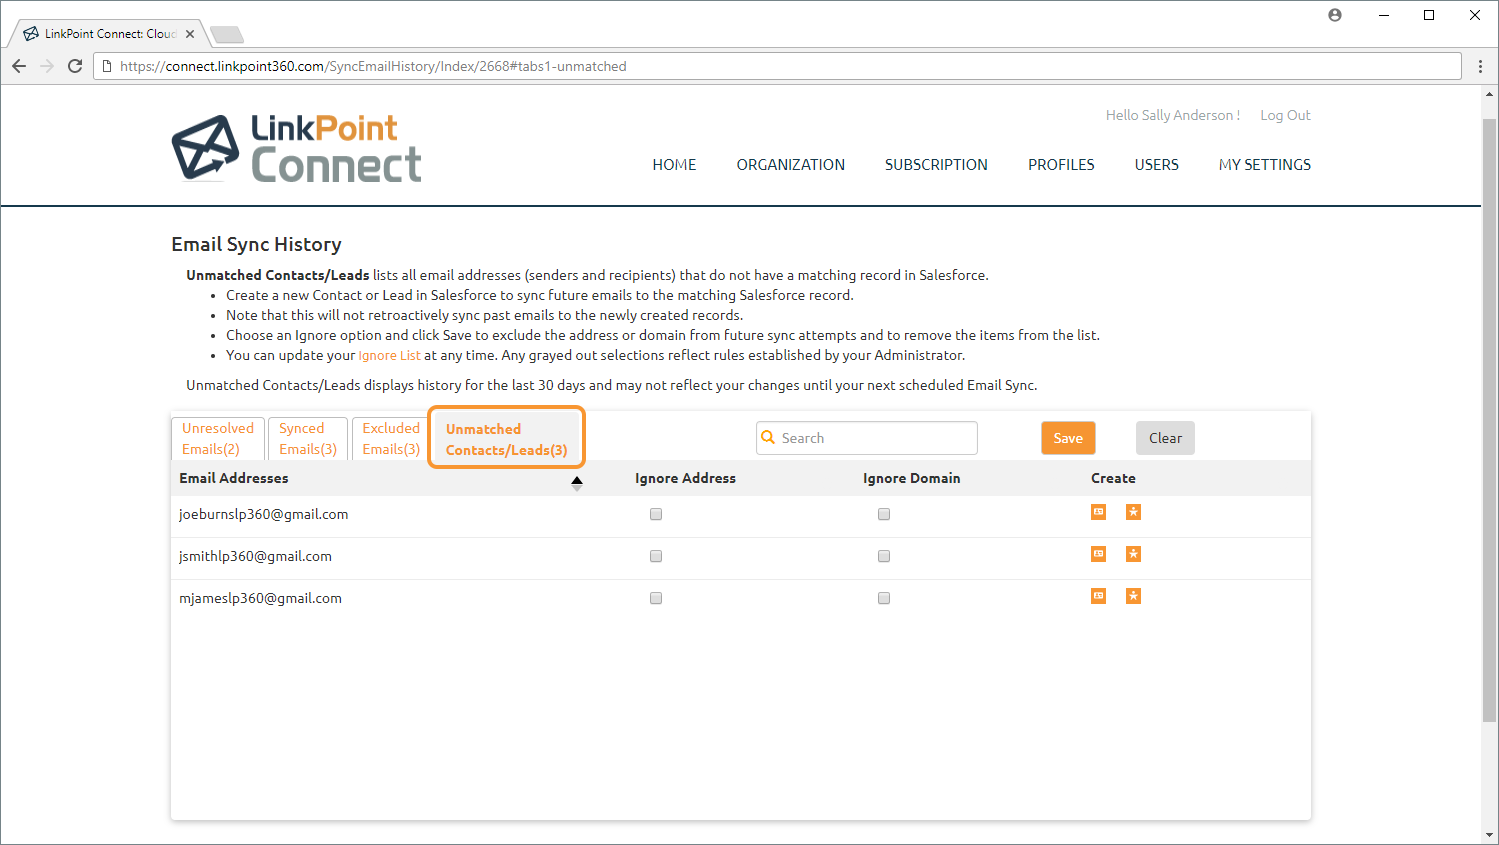Click the Ignore Address column header
The width and height of the screenshot is (1499, 845).
click(685, 478)
